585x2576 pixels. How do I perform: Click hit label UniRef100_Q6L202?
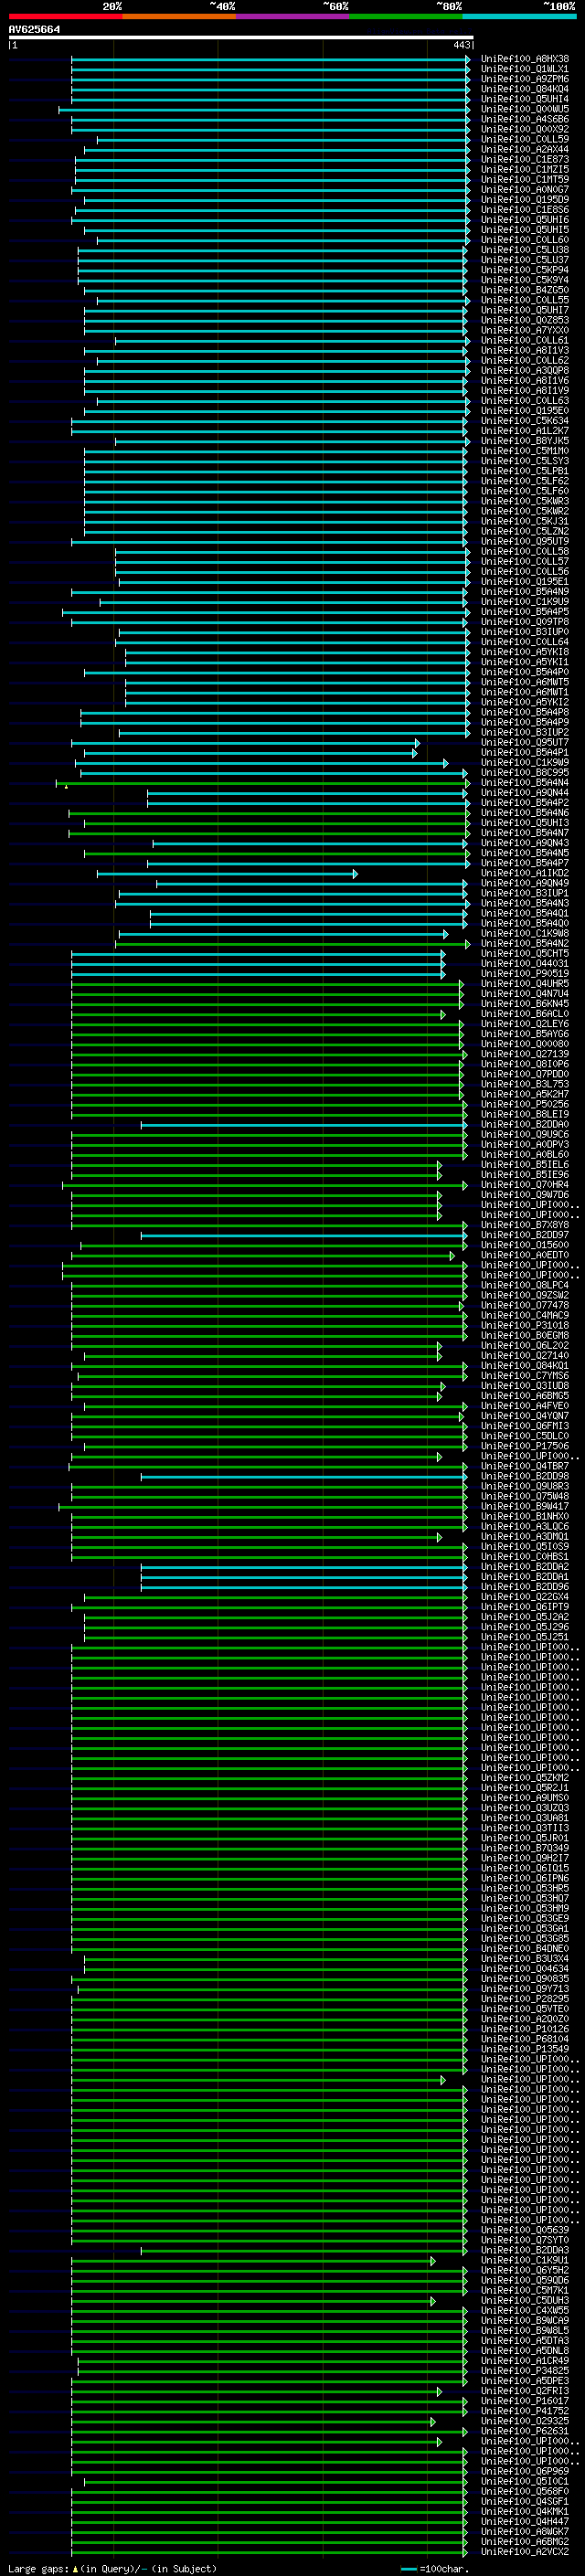(x=525, y=1345)
